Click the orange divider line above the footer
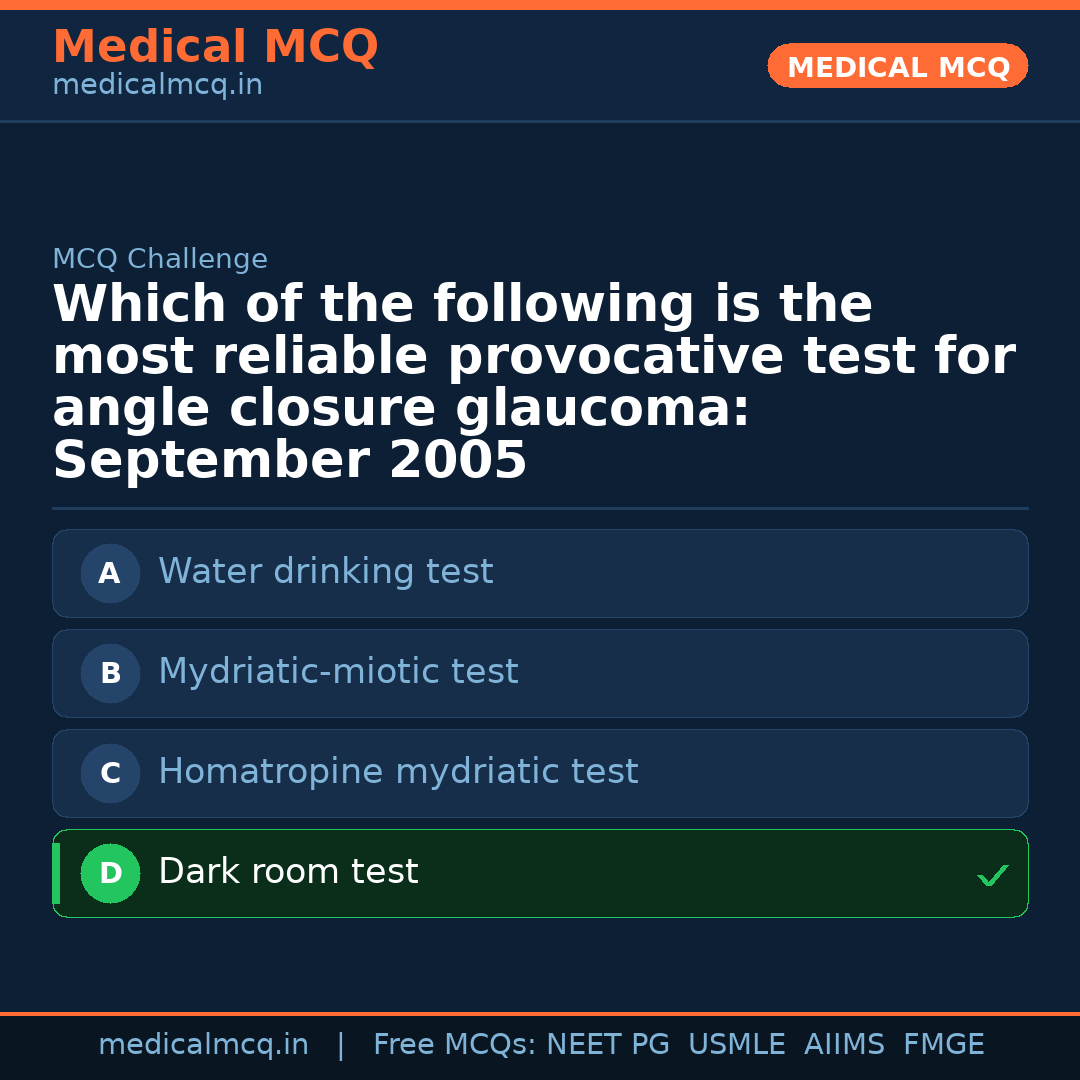The height and width of the screenshot is (1080, 1080). pyautogui.click(x=540, y=1012)
